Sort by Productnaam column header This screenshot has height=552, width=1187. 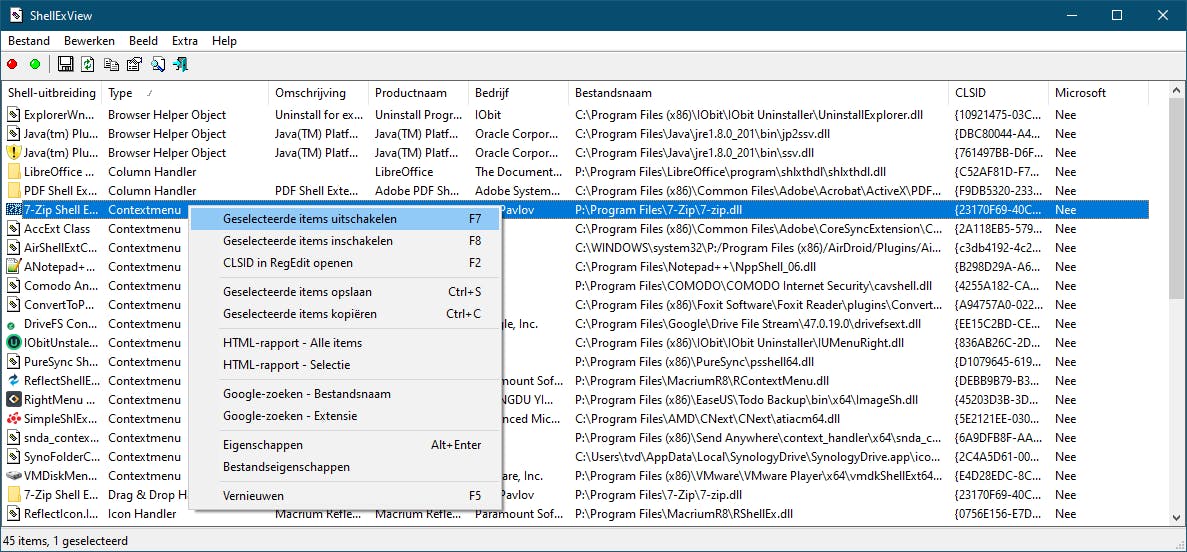tap(419, 93)
